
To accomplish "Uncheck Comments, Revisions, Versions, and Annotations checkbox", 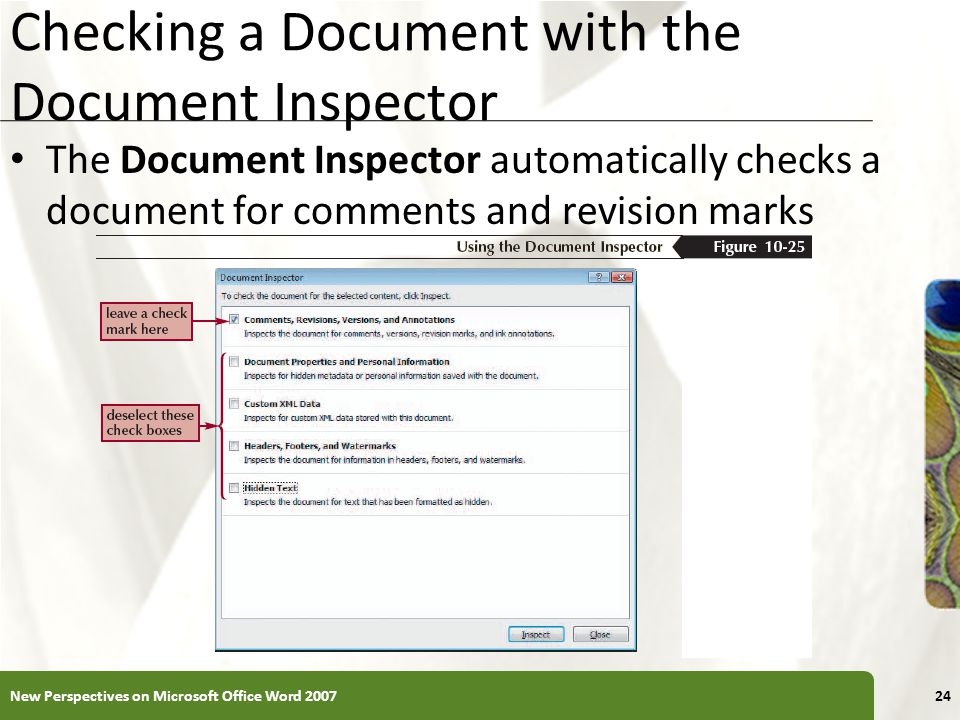I will (x=234, y=320).
